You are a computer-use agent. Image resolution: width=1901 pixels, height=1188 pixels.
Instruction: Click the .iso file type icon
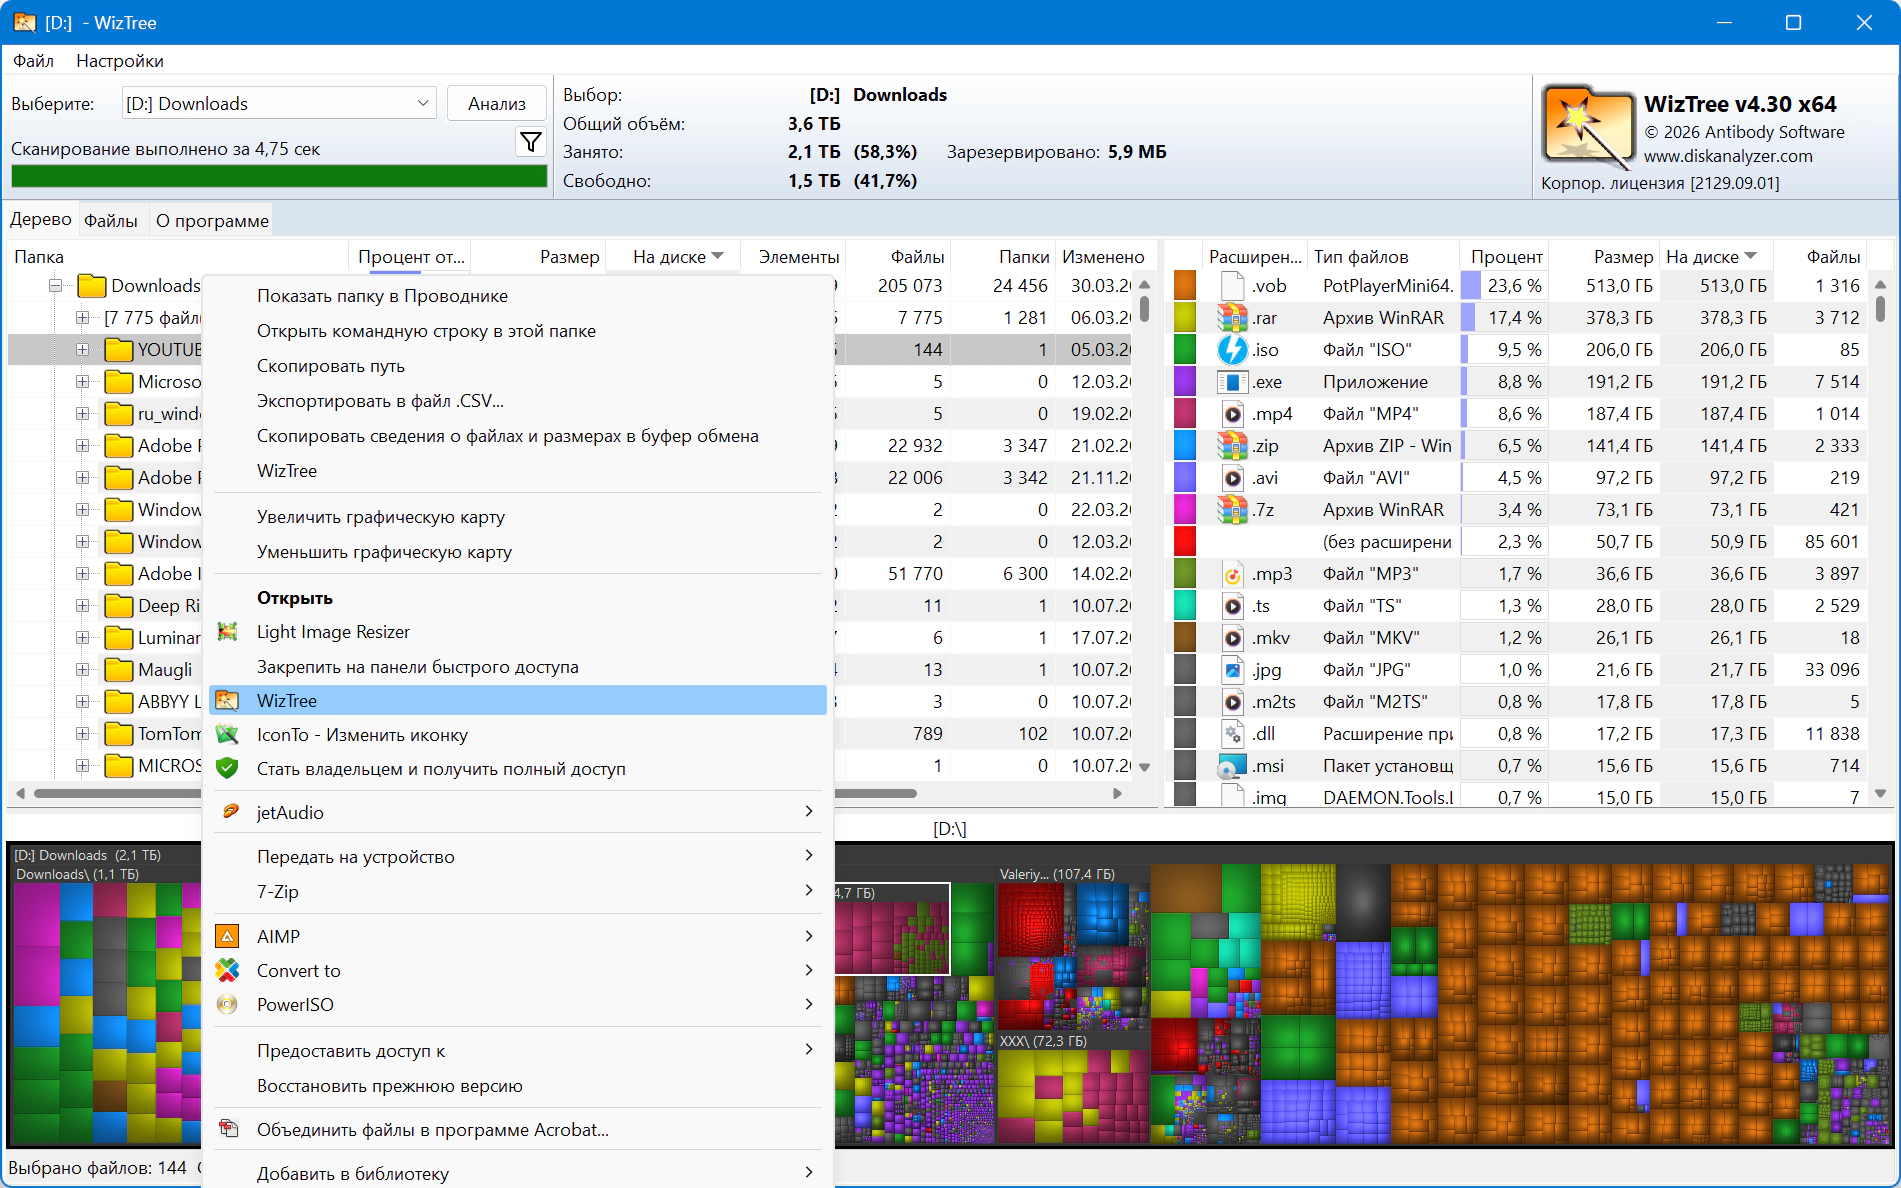coord(1232,350)
